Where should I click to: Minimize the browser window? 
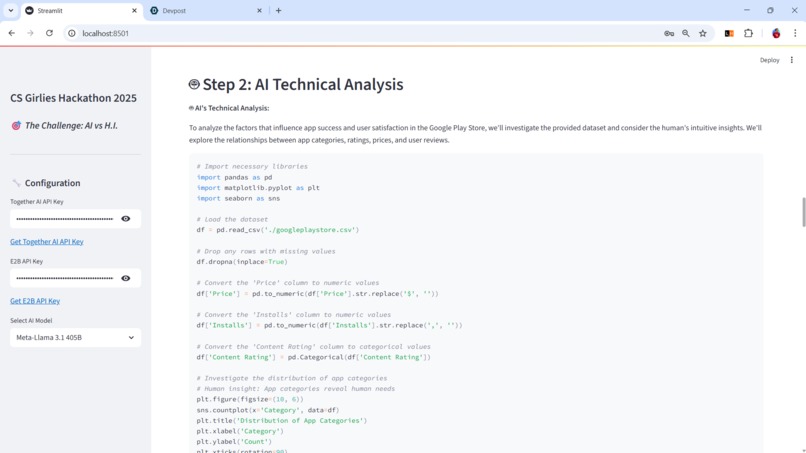(747, 10)
